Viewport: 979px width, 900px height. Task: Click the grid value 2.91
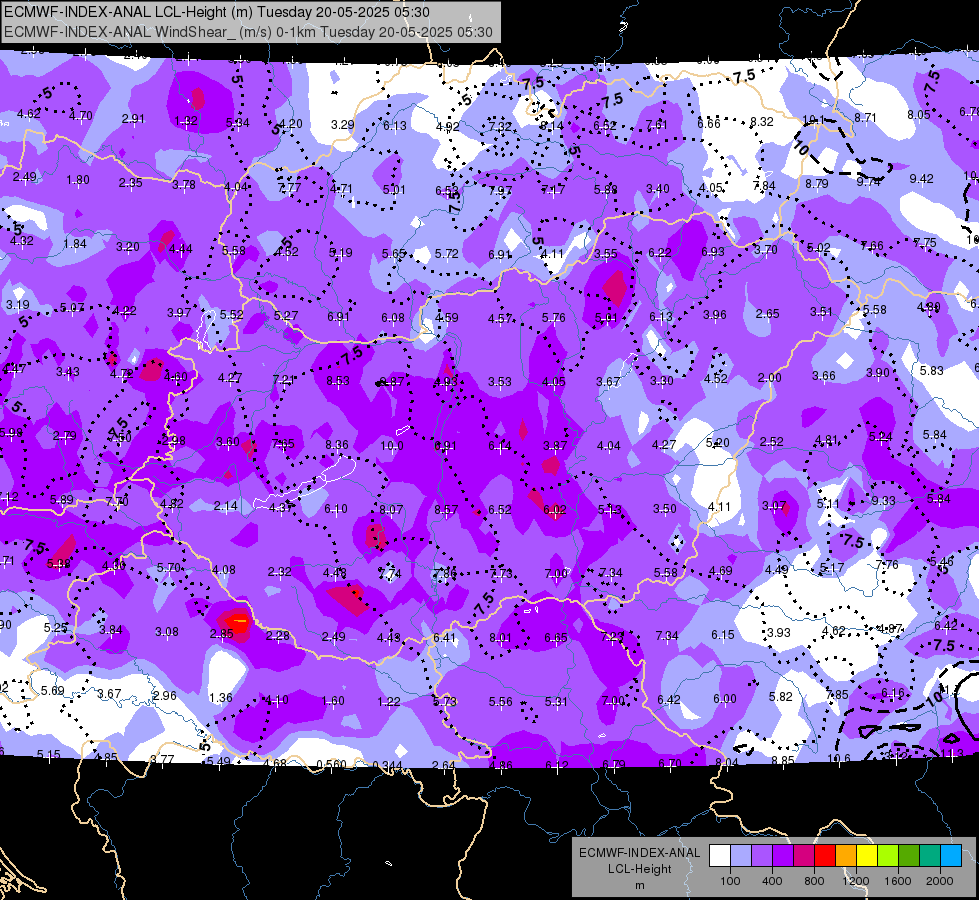point(133,119)
